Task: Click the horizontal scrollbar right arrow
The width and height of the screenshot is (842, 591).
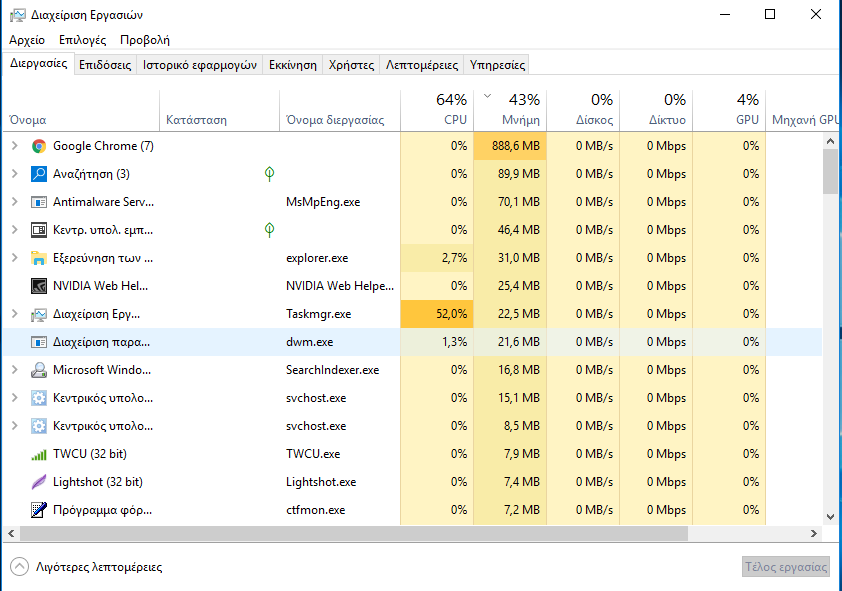Action: point(814,534)
